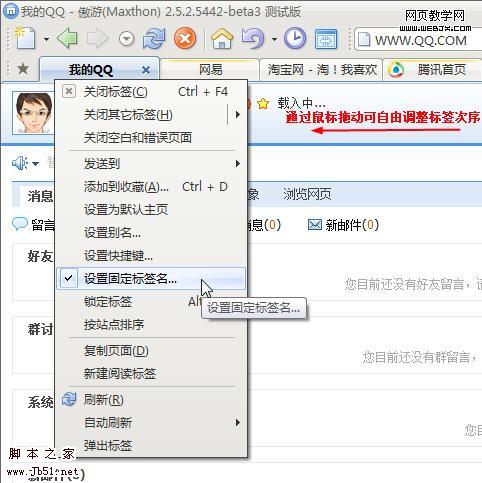Select 设置快捷键... menu entry
Image resolution: width=482 pixels, height=483 pixels.
pyautogui.click(x=151, y=256)
